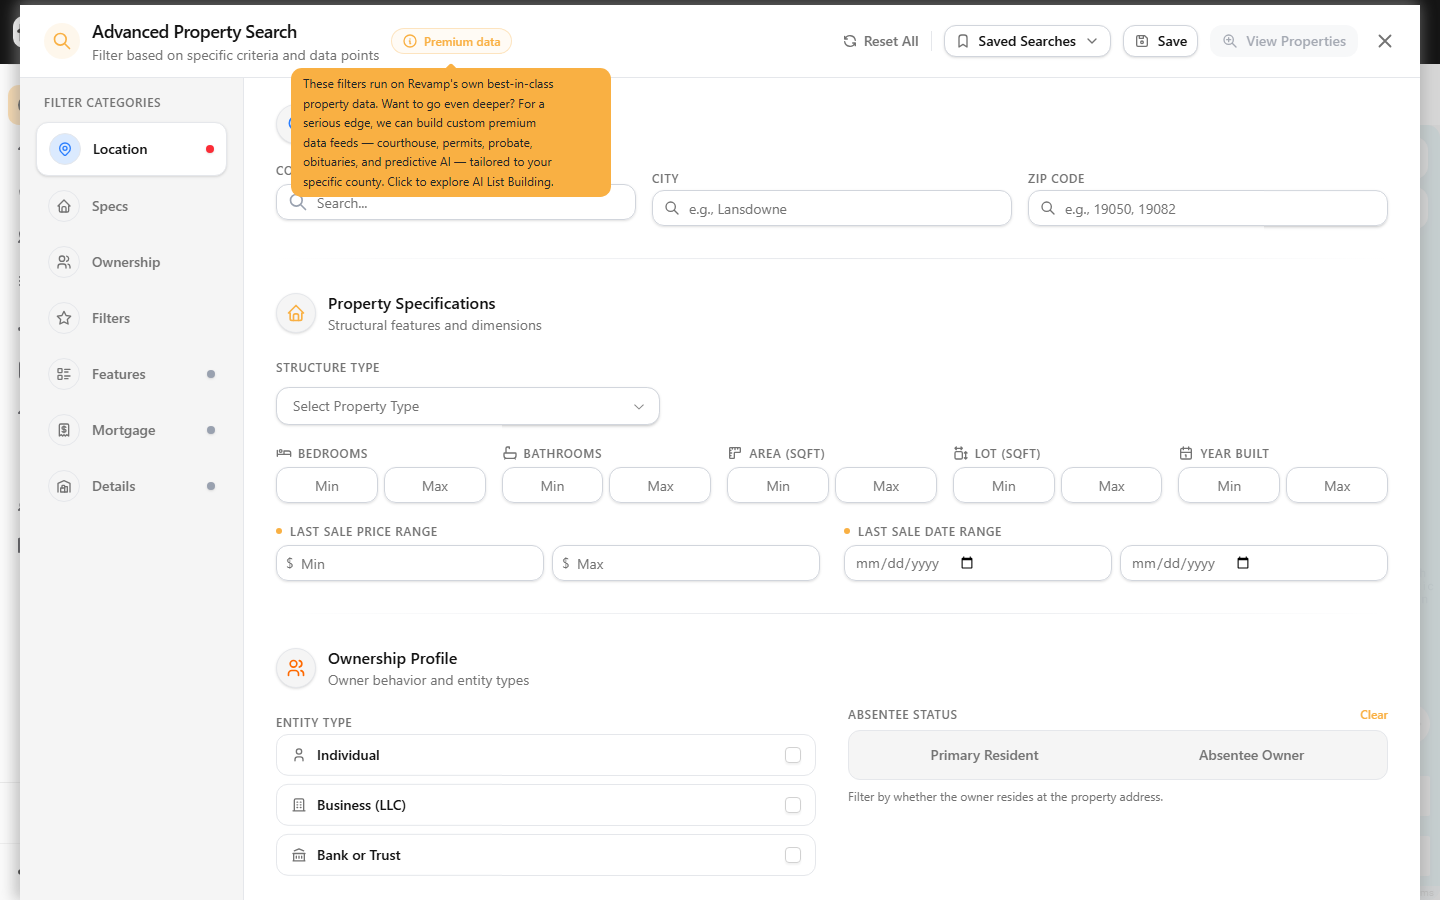
Task: Click the magnifier icon in Zip Code field
Action: click(x=1048, y=208)
